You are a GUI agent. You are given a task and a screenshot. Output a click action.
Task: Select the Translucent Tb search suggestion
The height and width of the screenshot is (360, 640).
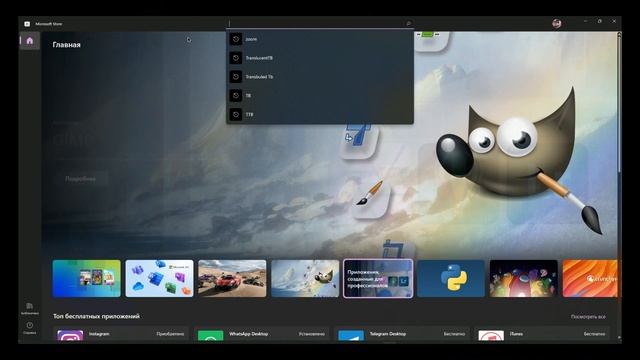tap(320, 77)
